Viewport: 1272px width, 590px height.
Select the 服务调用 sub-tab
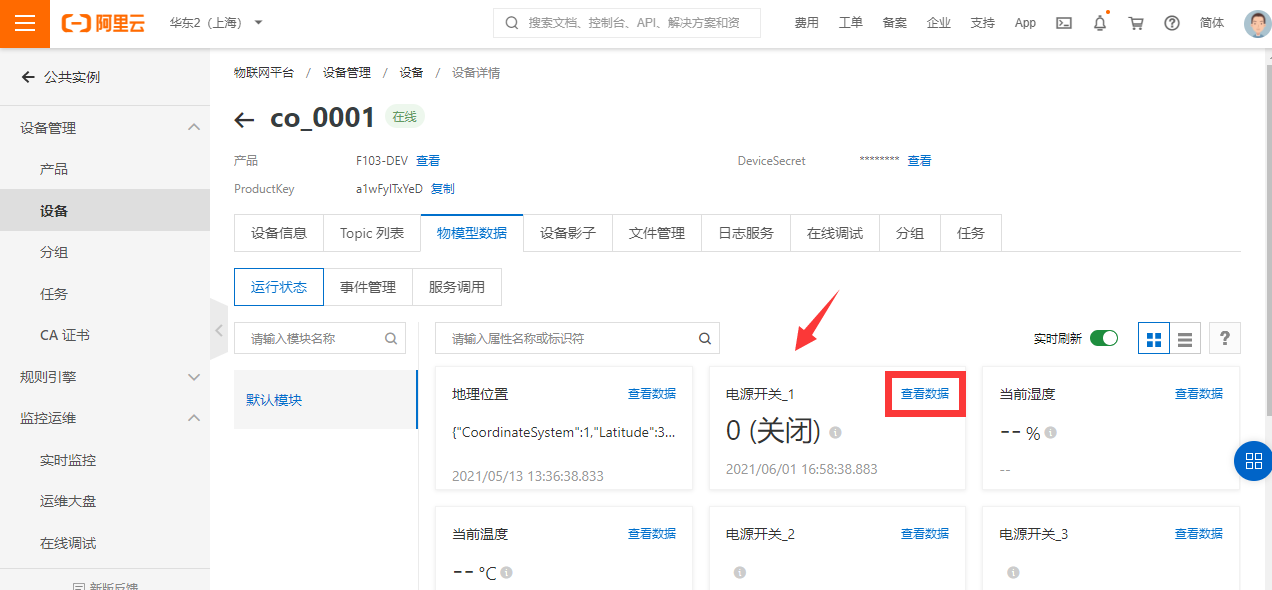coord(457,287)
